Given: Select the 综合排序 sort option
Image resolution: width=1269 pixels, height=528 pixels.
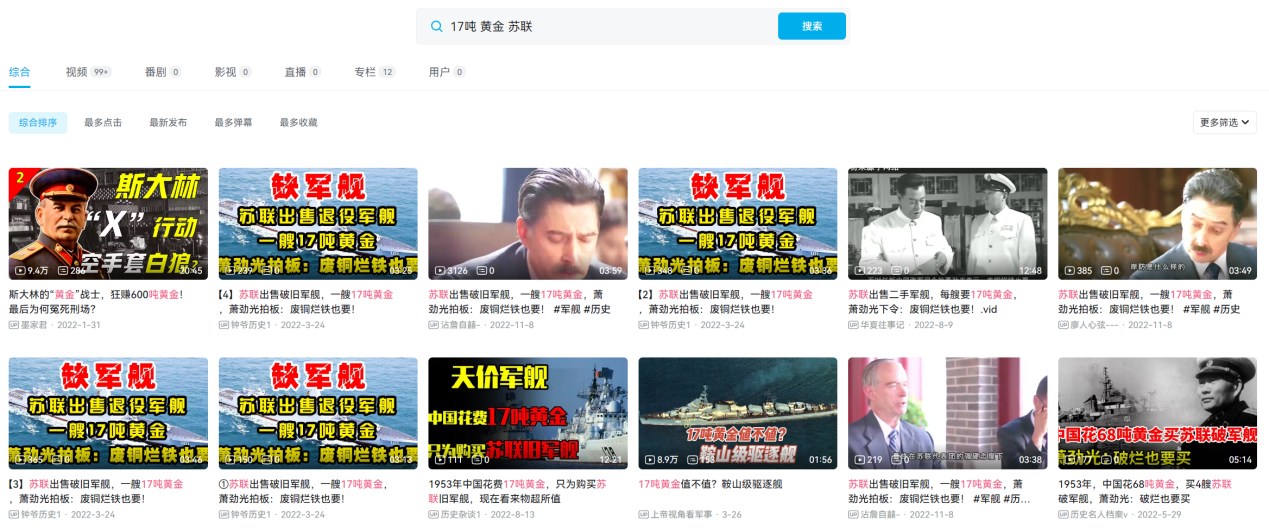Looking at the screenshot, I should tap(38, 122).
